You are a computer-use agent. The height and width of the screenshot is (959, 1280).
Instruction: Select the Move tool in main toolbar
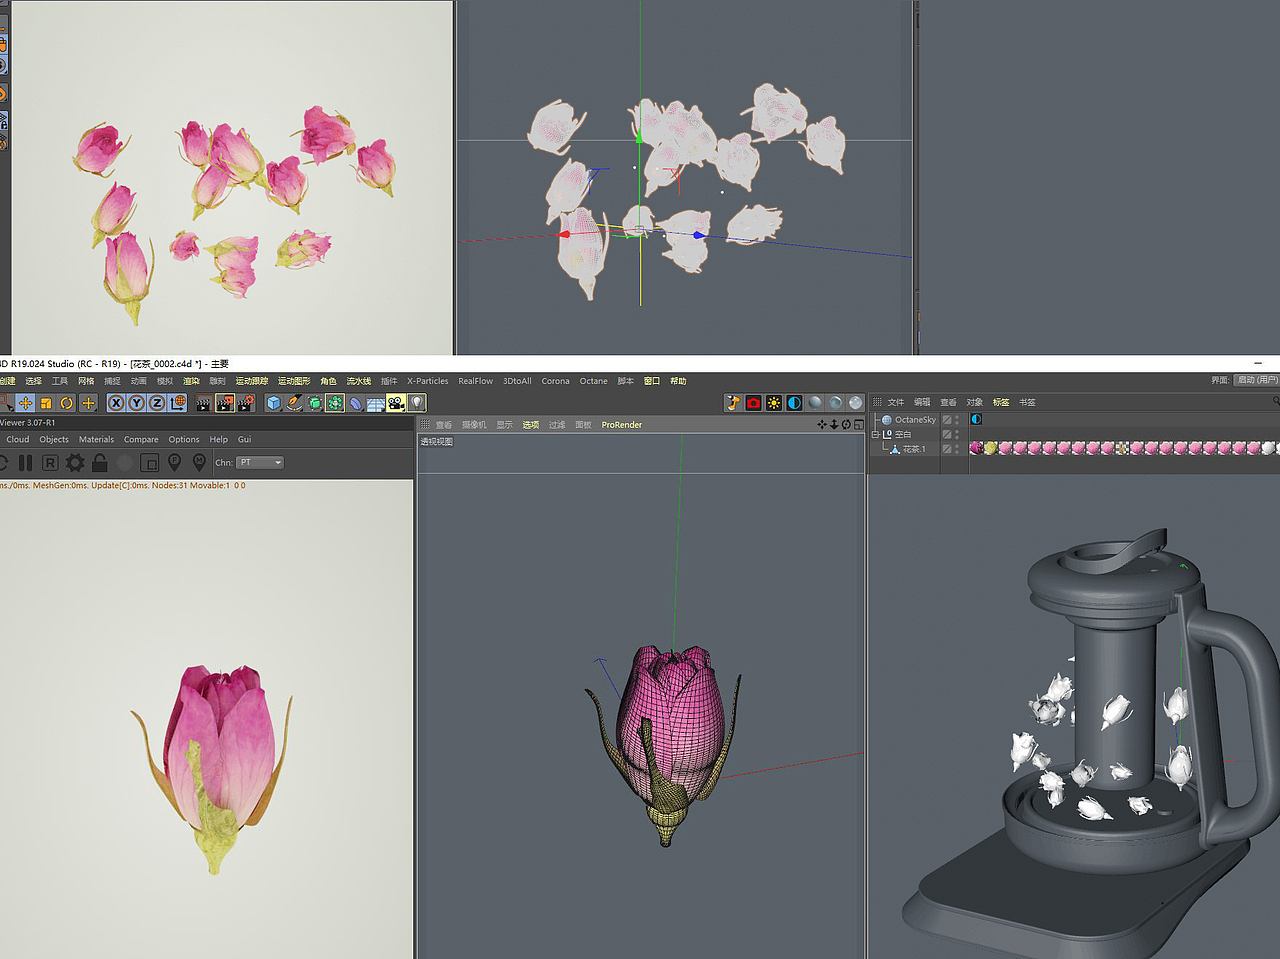(25, 403)
